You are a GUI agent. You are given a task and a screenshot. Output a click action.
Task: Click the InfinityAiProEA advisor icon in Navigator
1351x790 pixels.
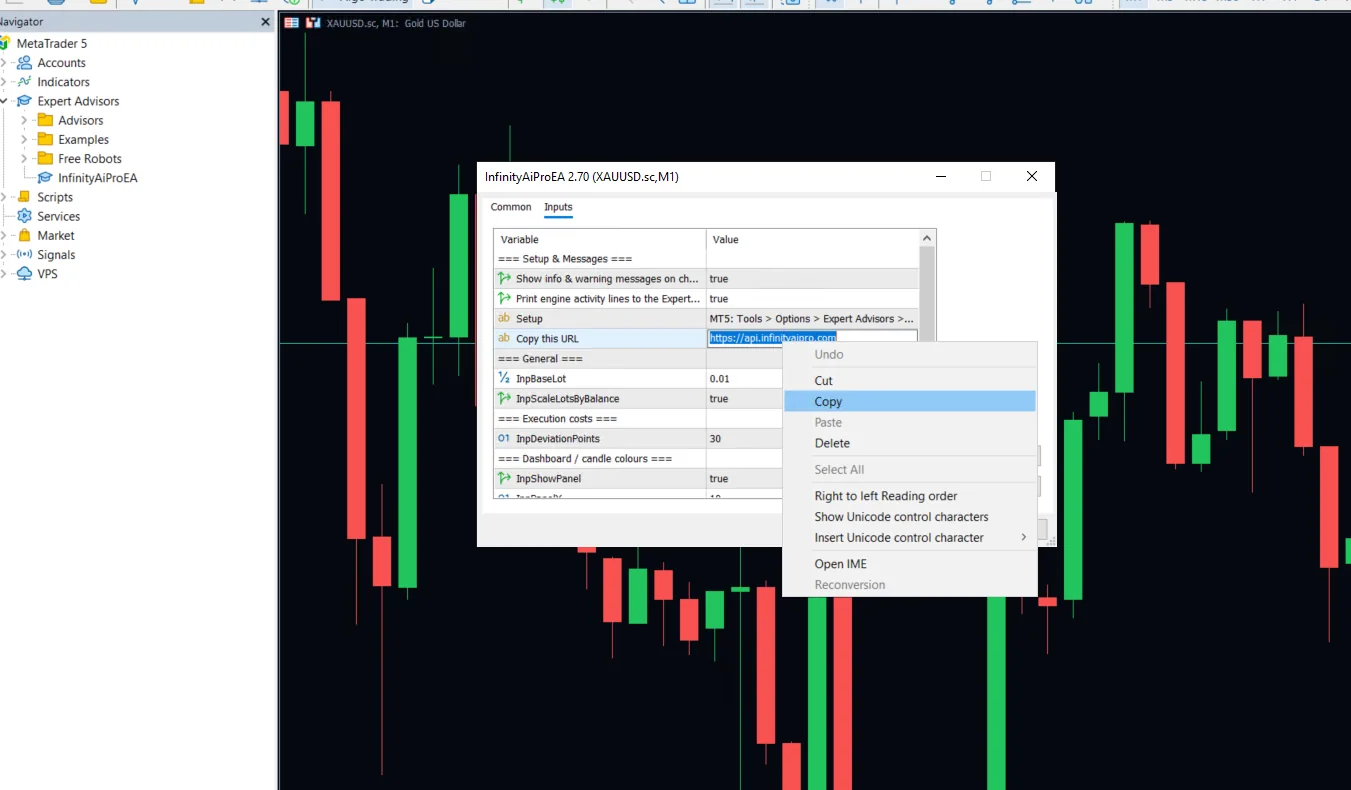click(x=45, y=178)
